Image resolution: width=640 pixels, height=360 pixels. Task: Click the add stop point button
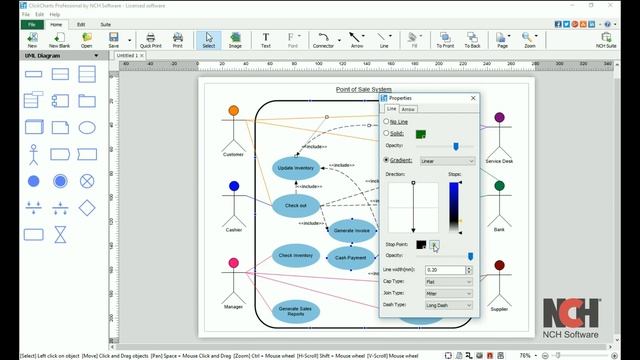click(x=434, y=244)
